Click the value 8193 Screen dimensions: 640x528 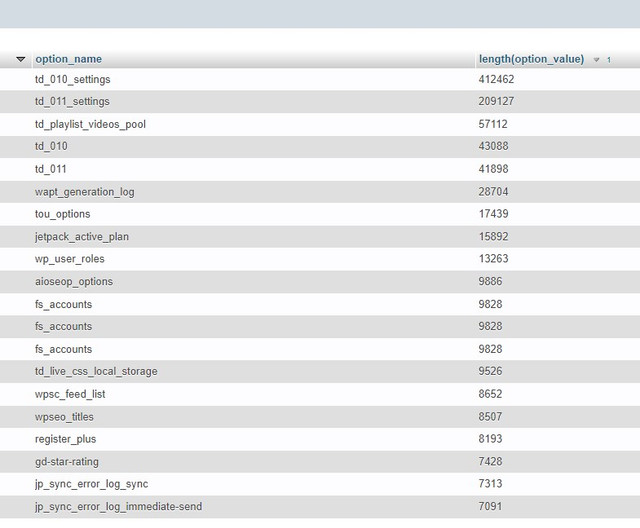point(490,439)
